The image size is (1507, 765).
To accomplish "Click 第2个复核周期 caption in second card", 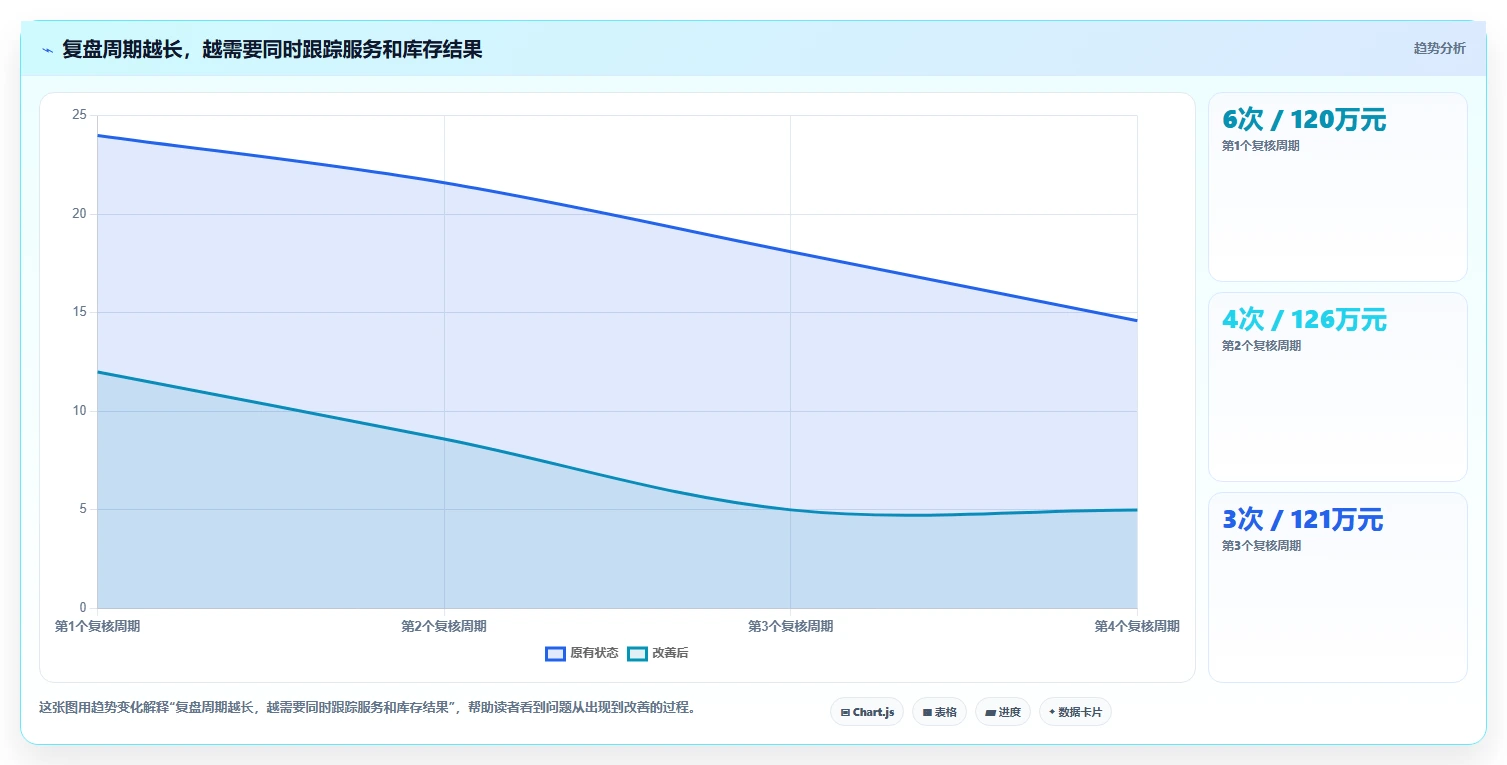I will tap(1261, 346).
